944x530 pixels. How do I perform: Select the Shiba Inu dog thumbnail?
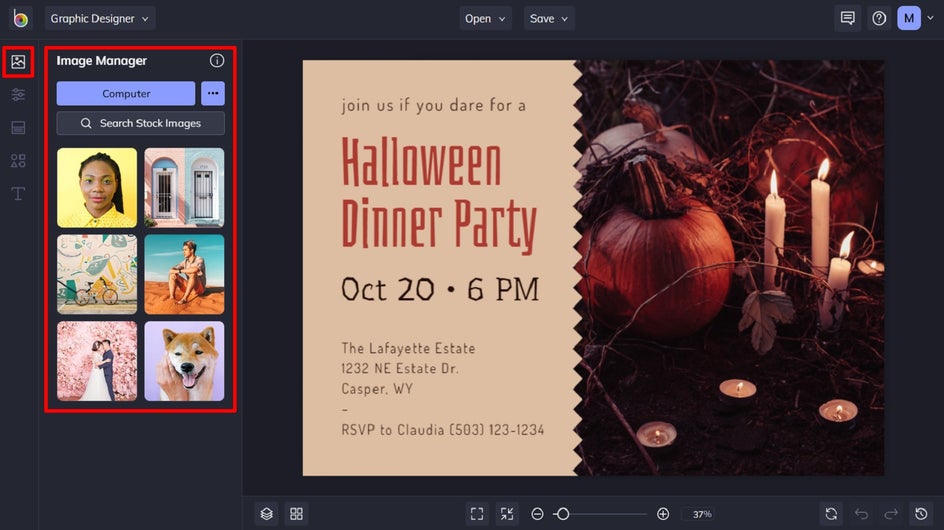[184, 361]
